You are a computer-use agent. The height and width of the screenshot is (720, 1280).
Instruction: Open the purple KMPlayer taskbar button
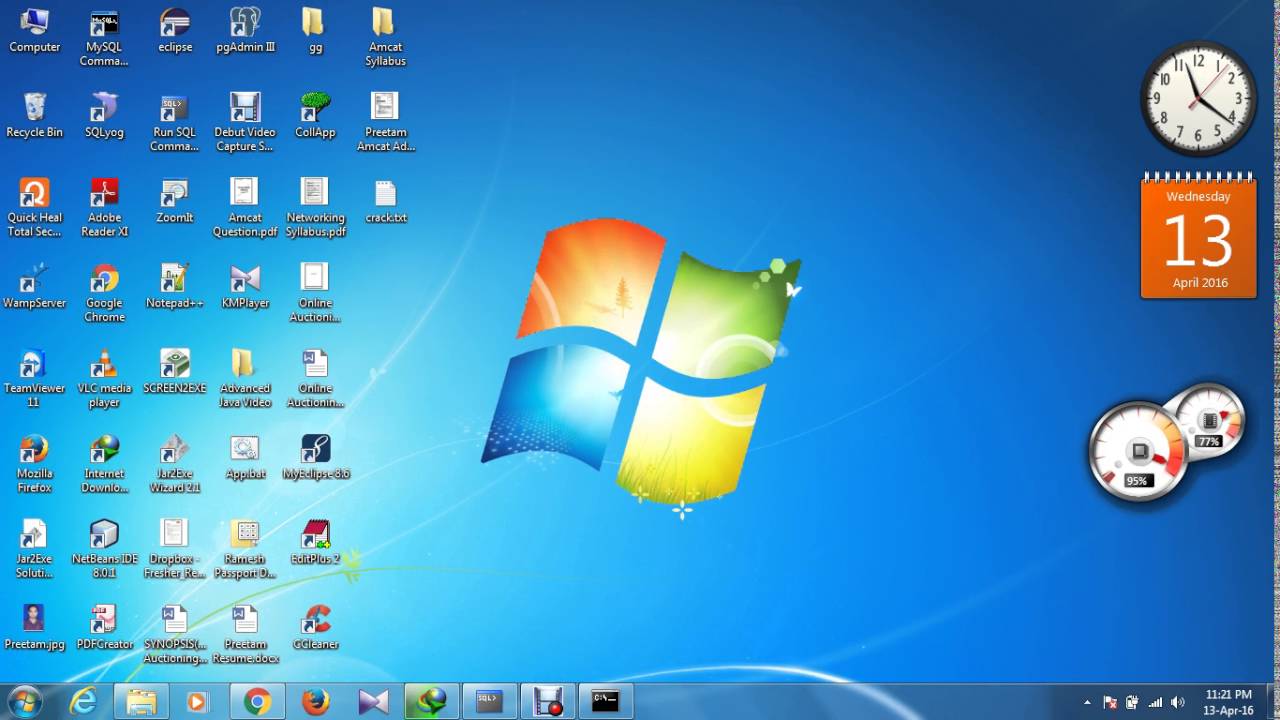click(x=373, y=702)
